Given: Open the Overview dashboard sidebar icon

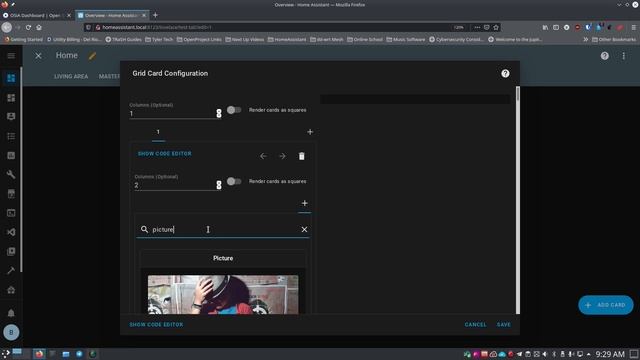Looking at the screenshot, I should click(x=11, y=78).
